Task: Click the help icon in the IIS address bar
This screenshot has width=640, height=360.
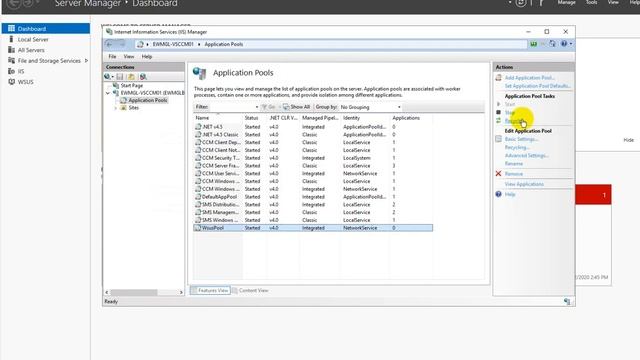Action: [564, 44]
